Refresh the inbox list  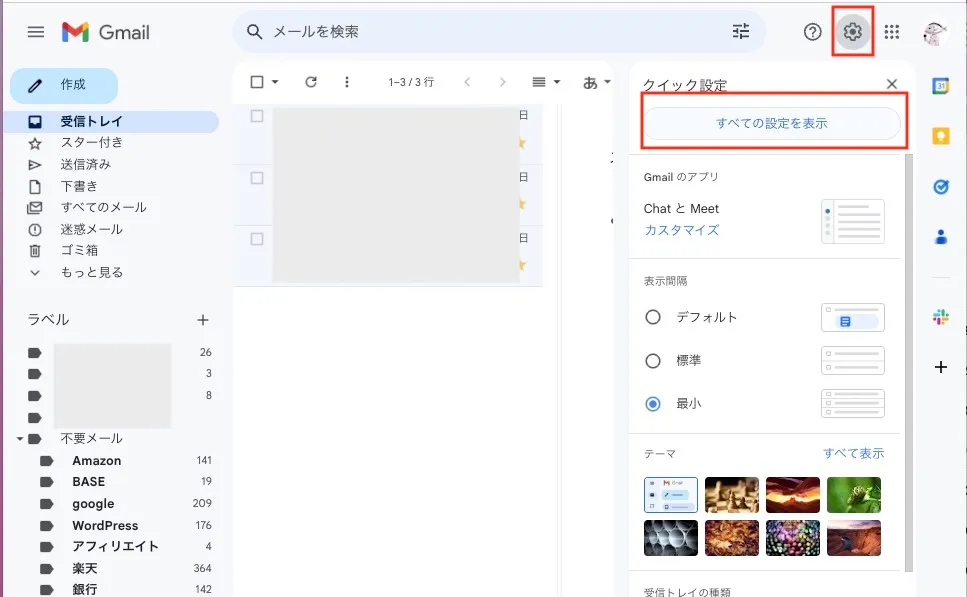(311, 82)
